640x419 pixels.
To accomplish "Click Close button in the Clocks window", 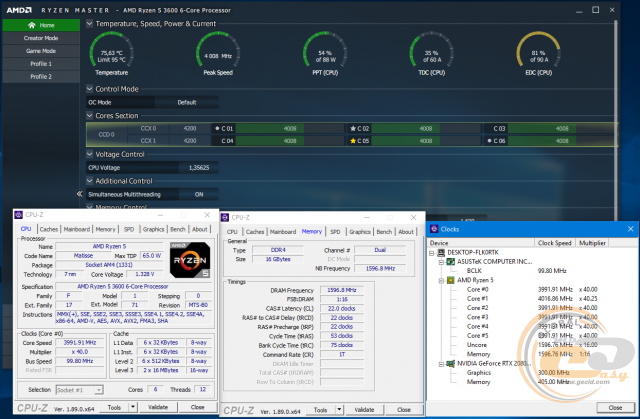I will tap(615, 407).
